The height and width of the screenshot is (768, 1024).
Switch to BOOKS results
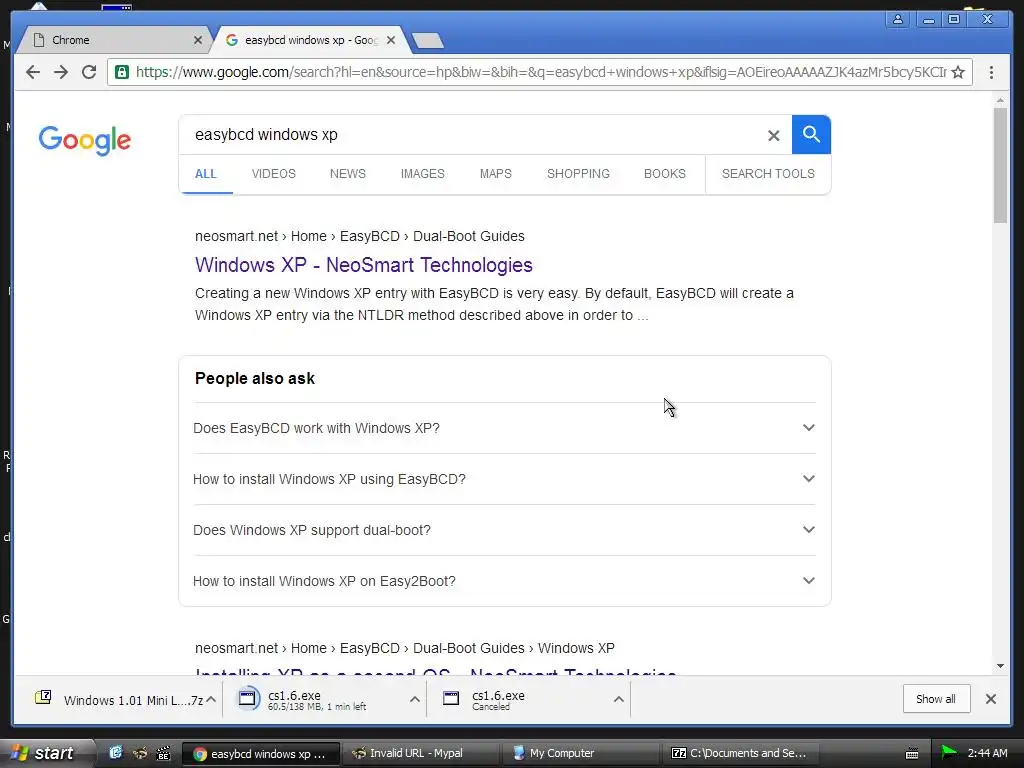tap(665, 174)
